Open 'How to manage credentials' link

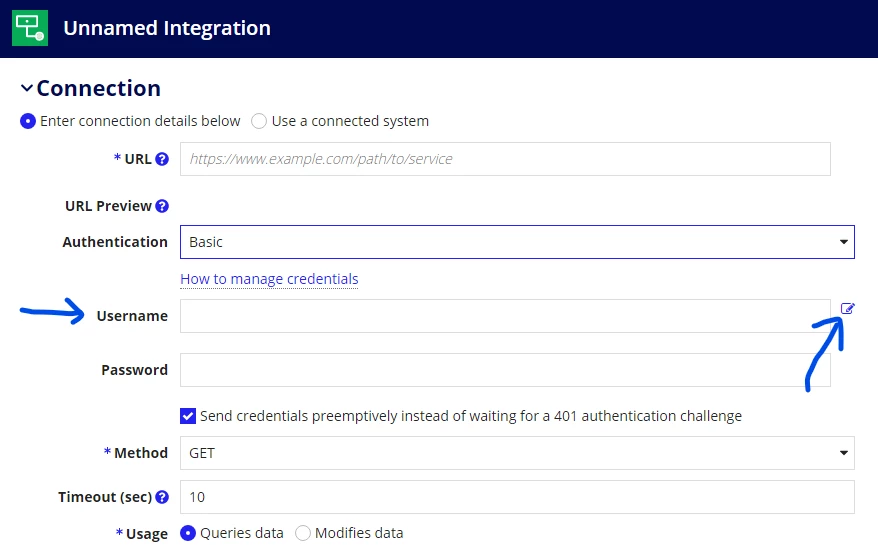pyautogui.click(x=269, y=279)
